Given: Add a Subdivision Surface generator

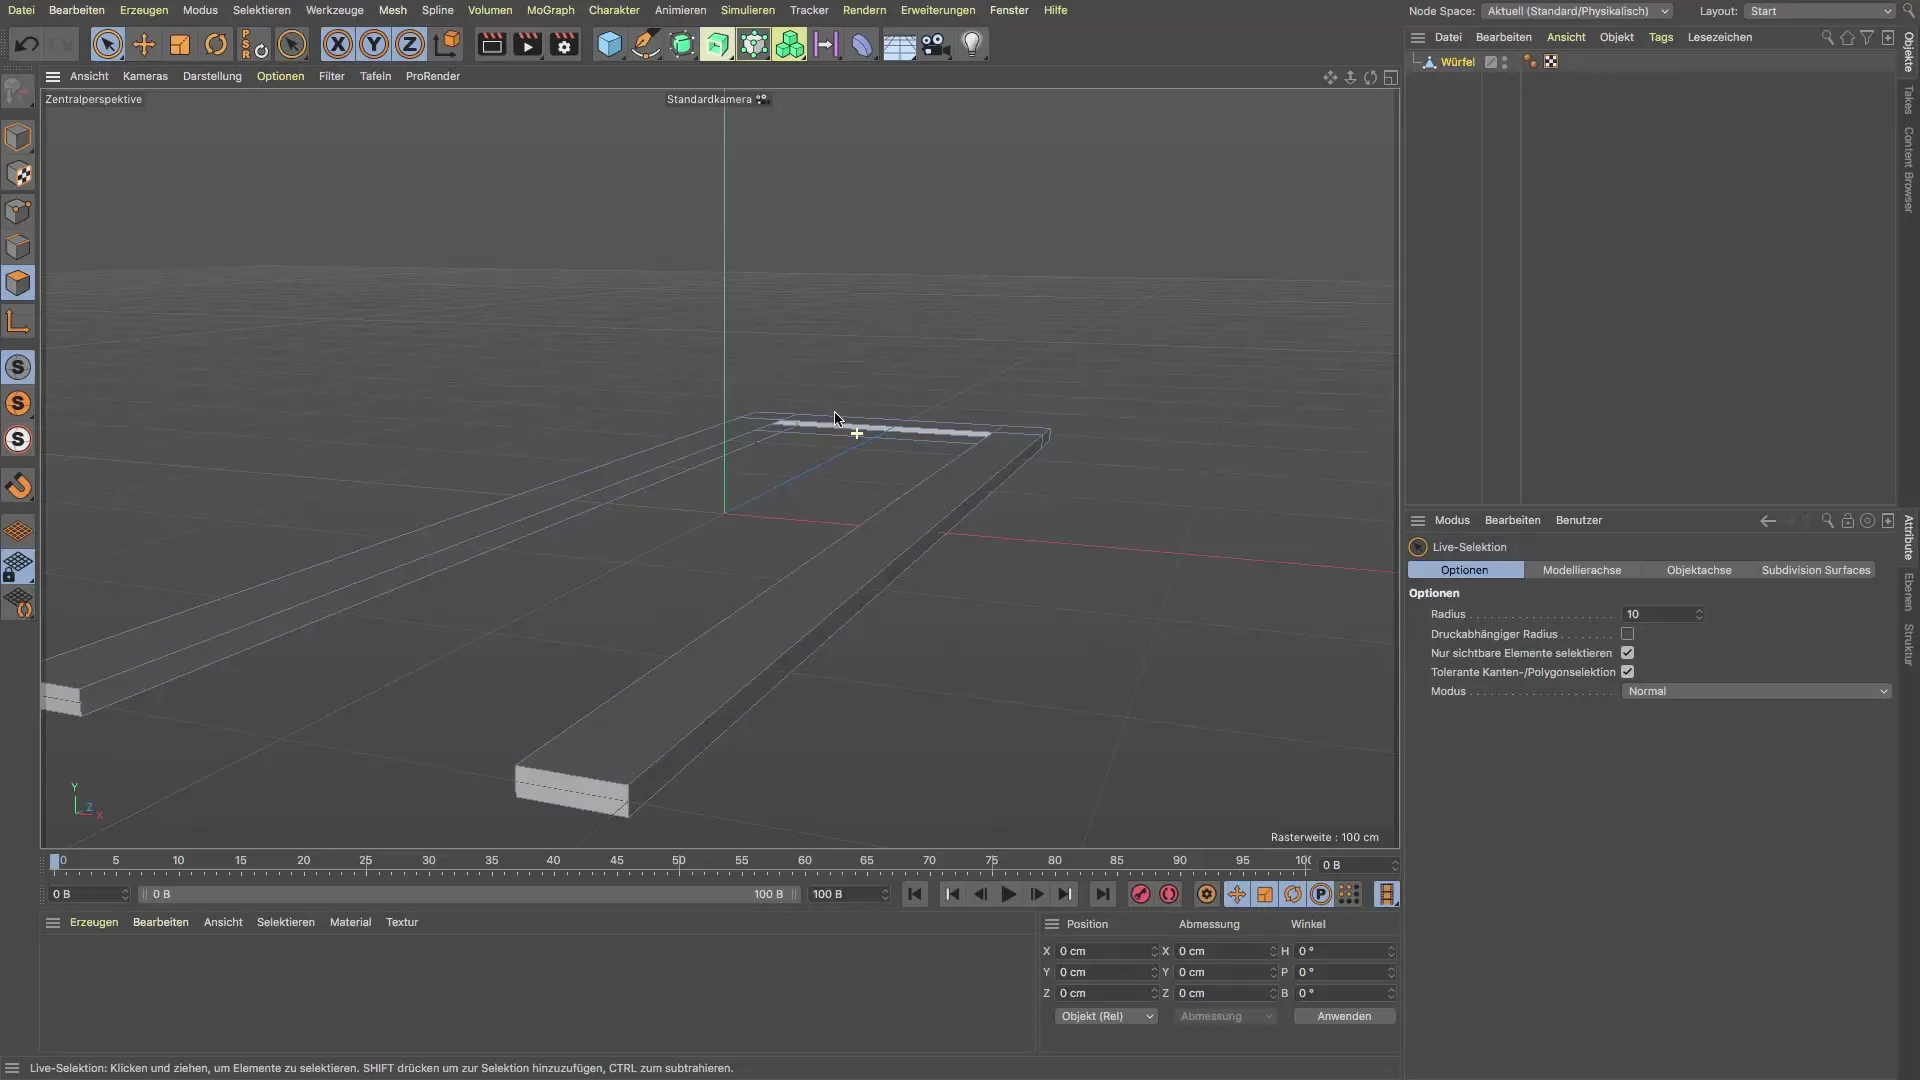Looking at the screenshot, I should 682,44.
